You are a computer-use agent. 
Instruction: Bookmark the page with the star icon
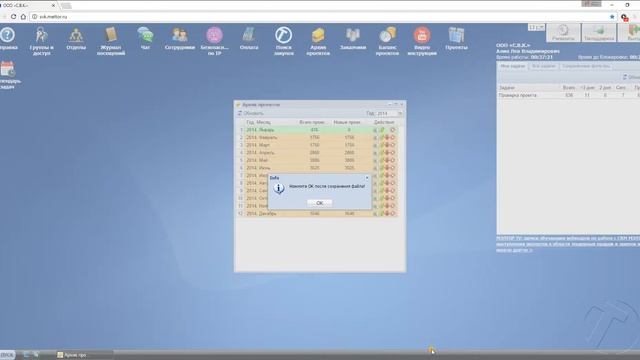pos(612,17)
